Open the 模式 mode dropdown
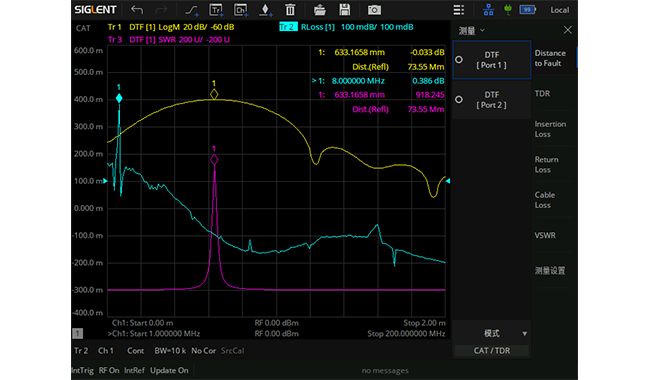The width and height of the screenshot is (650, 380). click(492, 334)
